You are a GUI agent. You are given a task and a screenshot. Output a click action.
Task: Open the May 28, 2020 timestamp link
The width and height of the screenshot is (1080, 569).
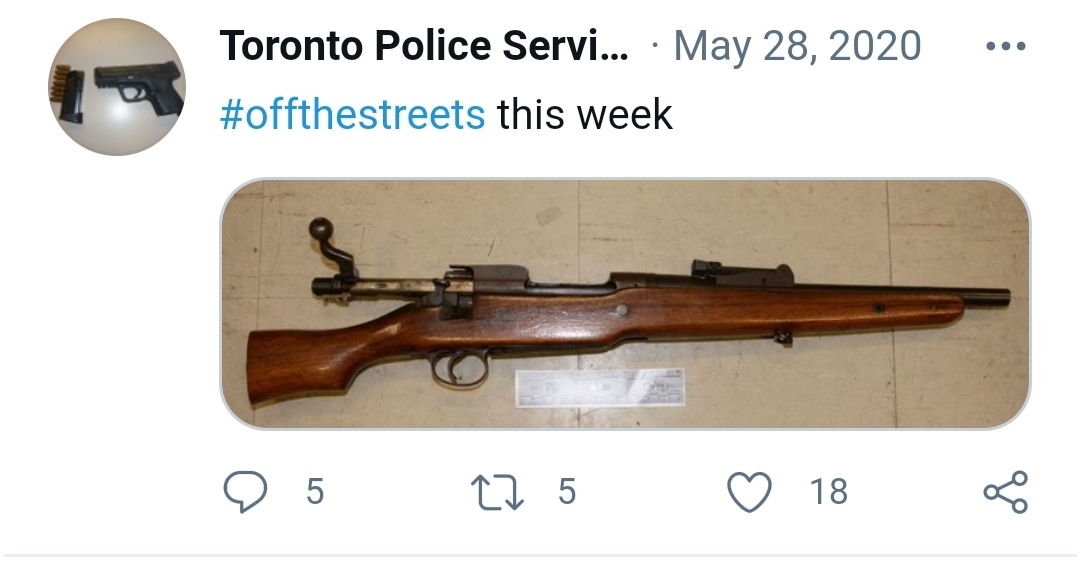click(x=797, y=46)
